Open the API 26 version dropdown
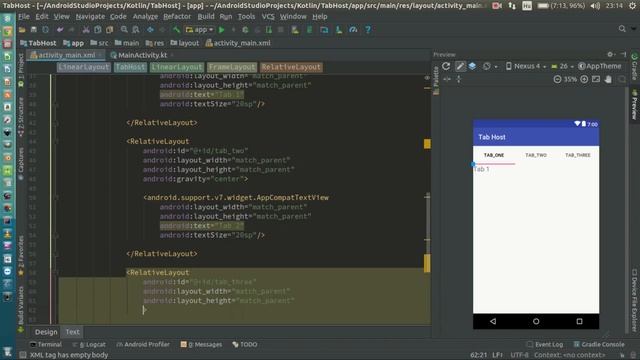Screen dimensions: 640x360 (562, 66)
